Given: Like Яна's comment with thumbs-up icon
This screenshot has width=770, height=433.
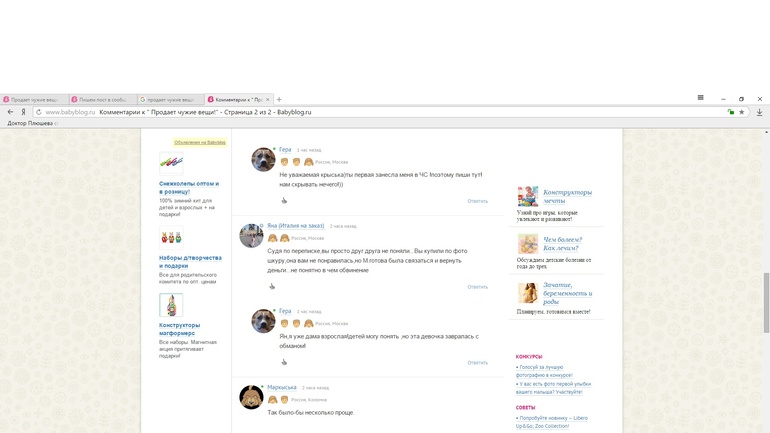Looking at the screenshot, I should [272, 287].
